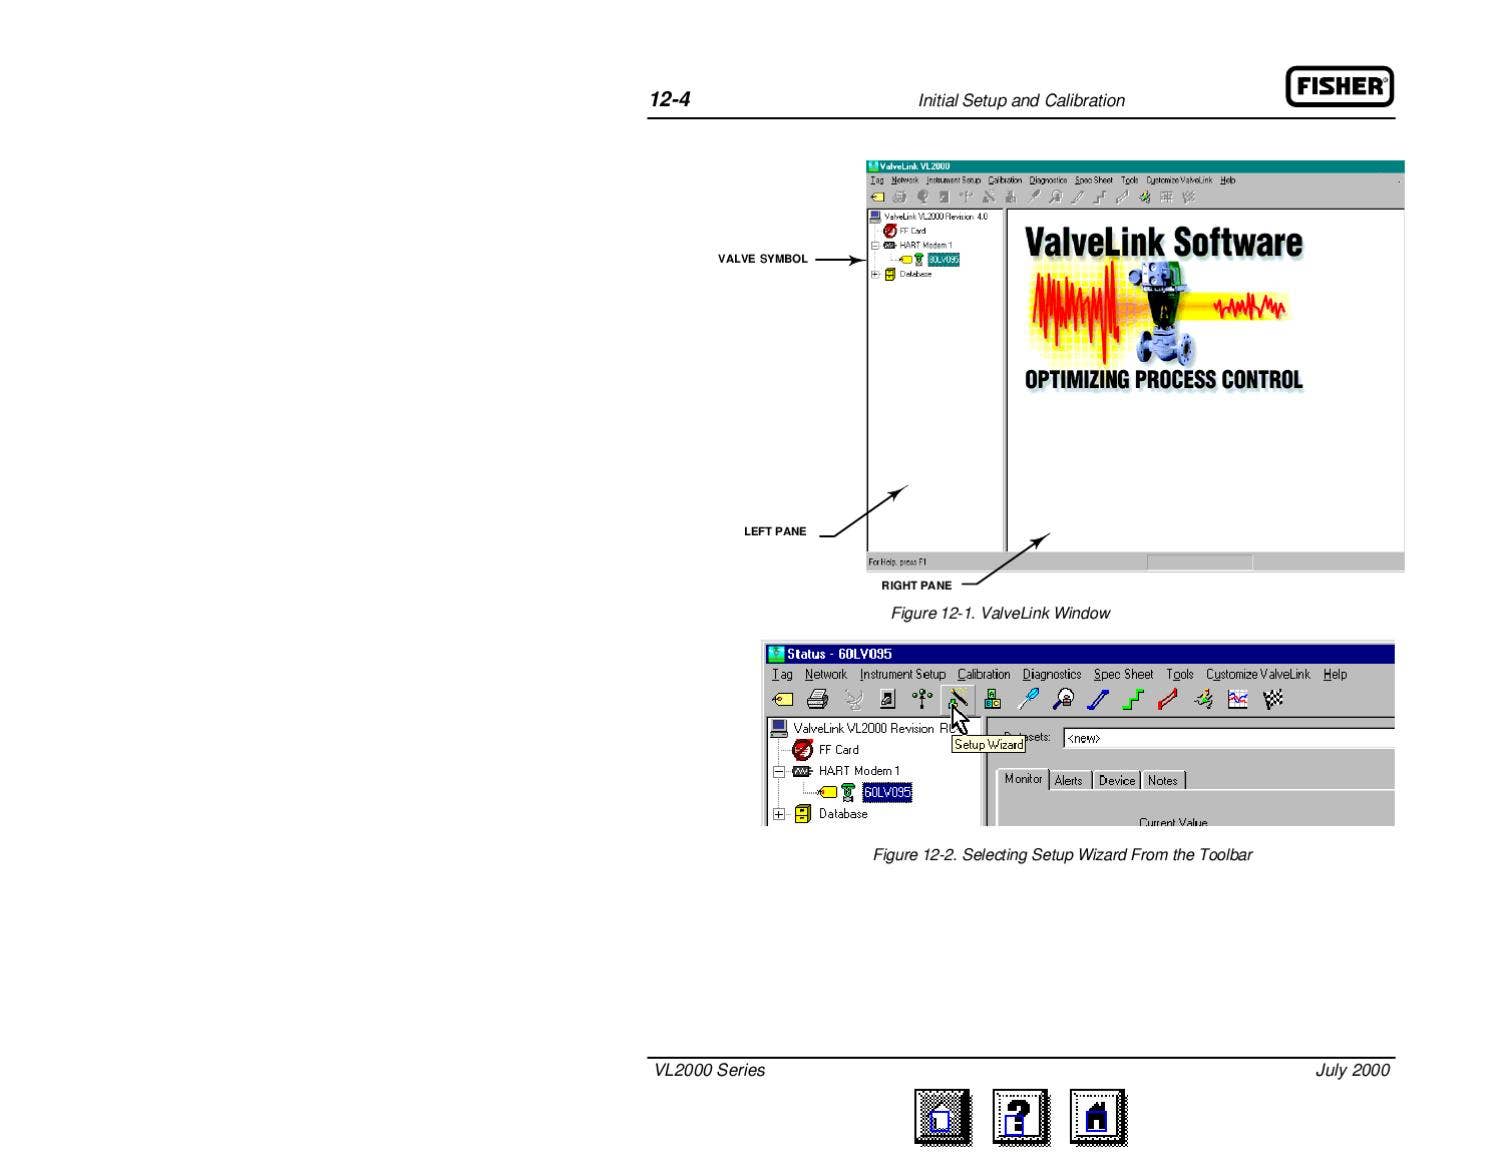The image size is (1500, 1159).
Task: Click the leftmost page navigation button at bottom
Action: 942,1117
